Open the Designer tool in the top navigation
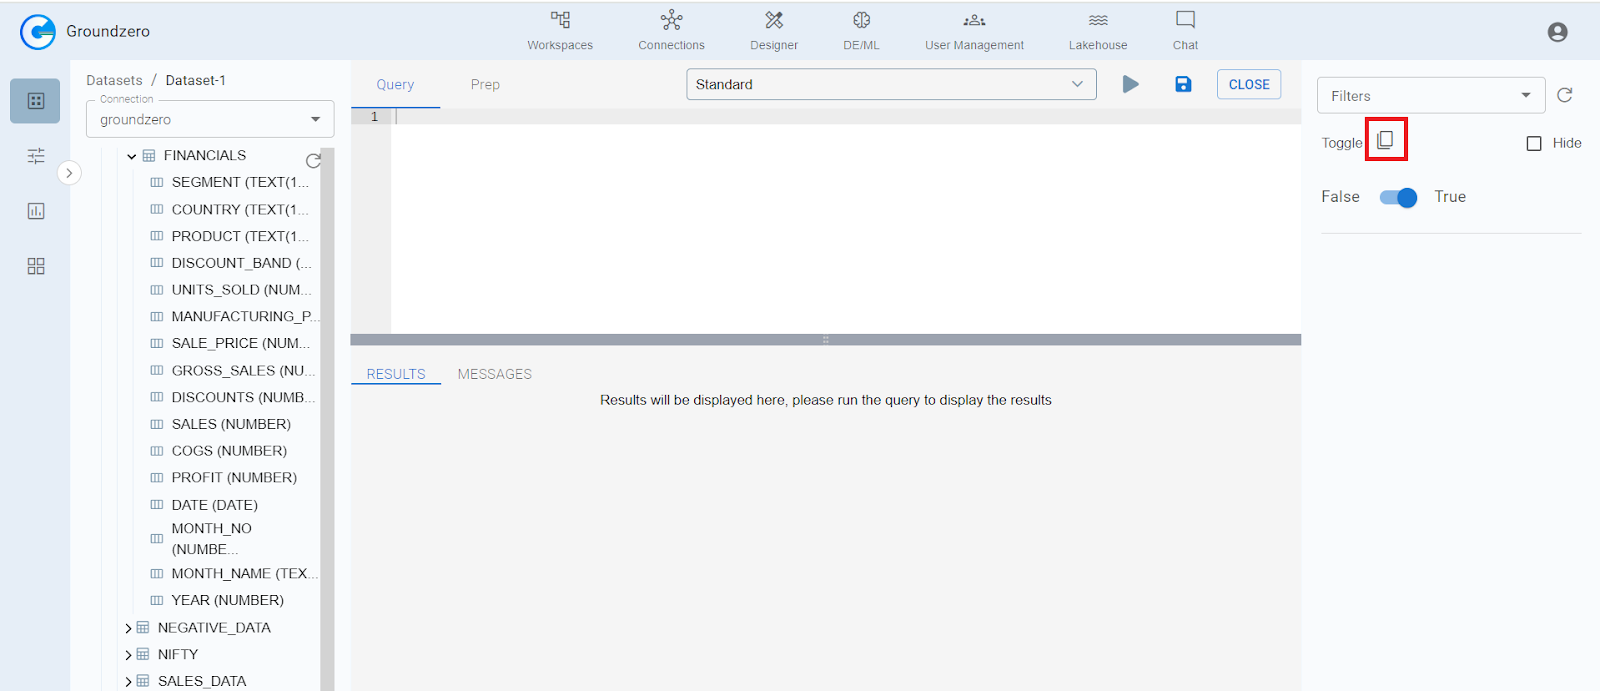The image size is (1600, 691). point(774,31)
